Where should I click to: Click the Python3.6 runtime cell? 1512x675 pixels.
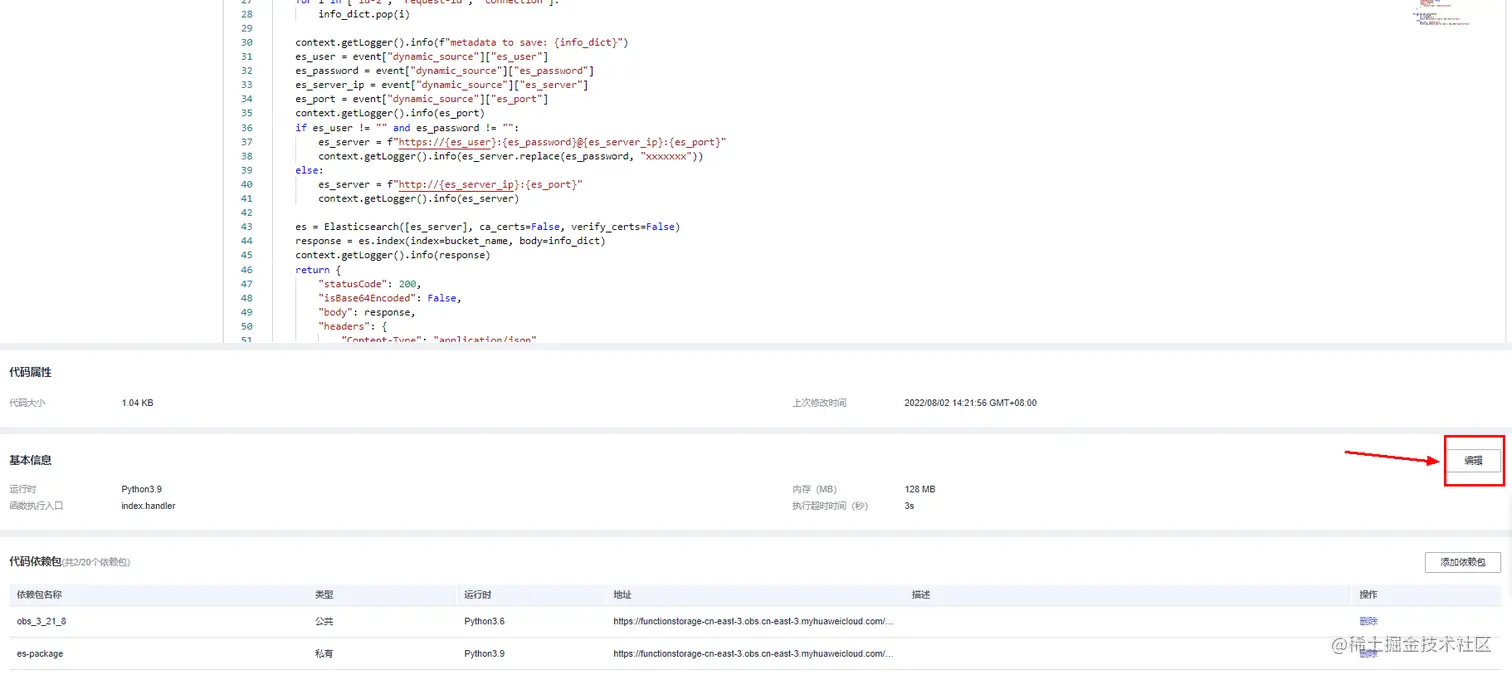[x=484, y=622]
